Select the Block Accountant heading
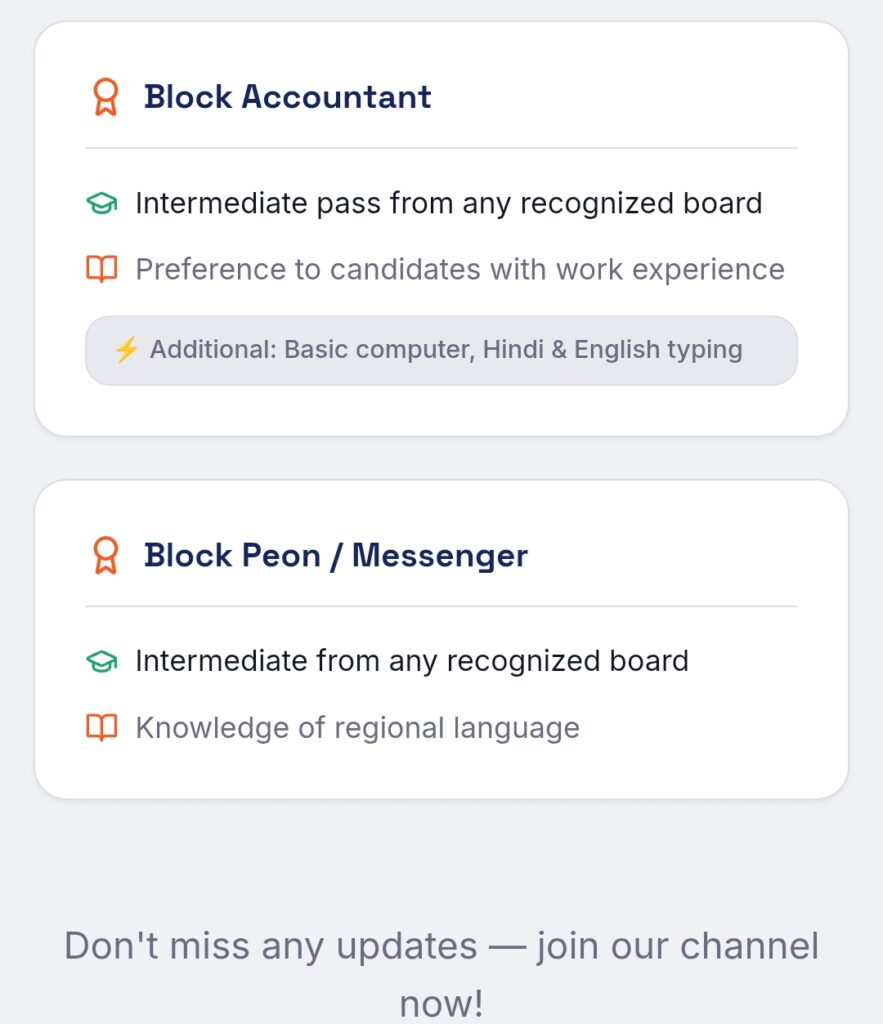883x1024 pixels. (287, 97)
